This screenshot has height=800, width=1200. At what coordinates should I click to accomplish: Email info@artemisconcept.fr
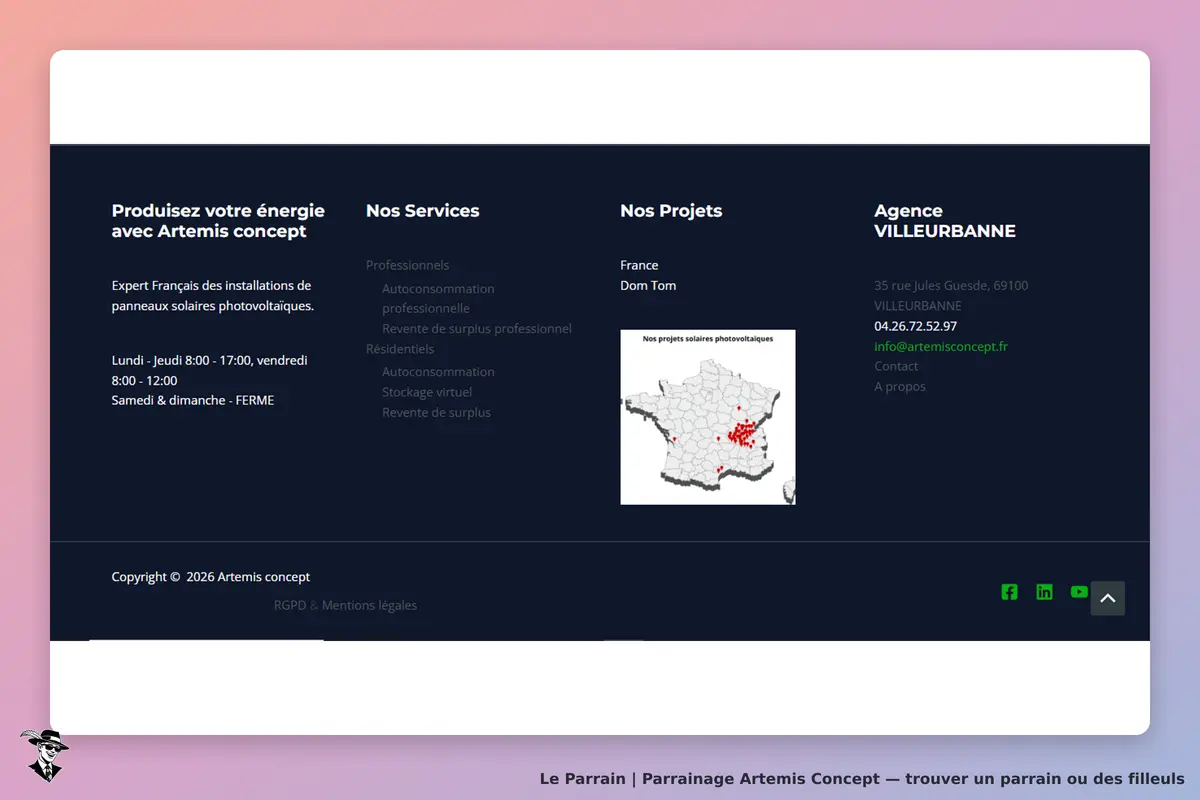tap(941, 346)
